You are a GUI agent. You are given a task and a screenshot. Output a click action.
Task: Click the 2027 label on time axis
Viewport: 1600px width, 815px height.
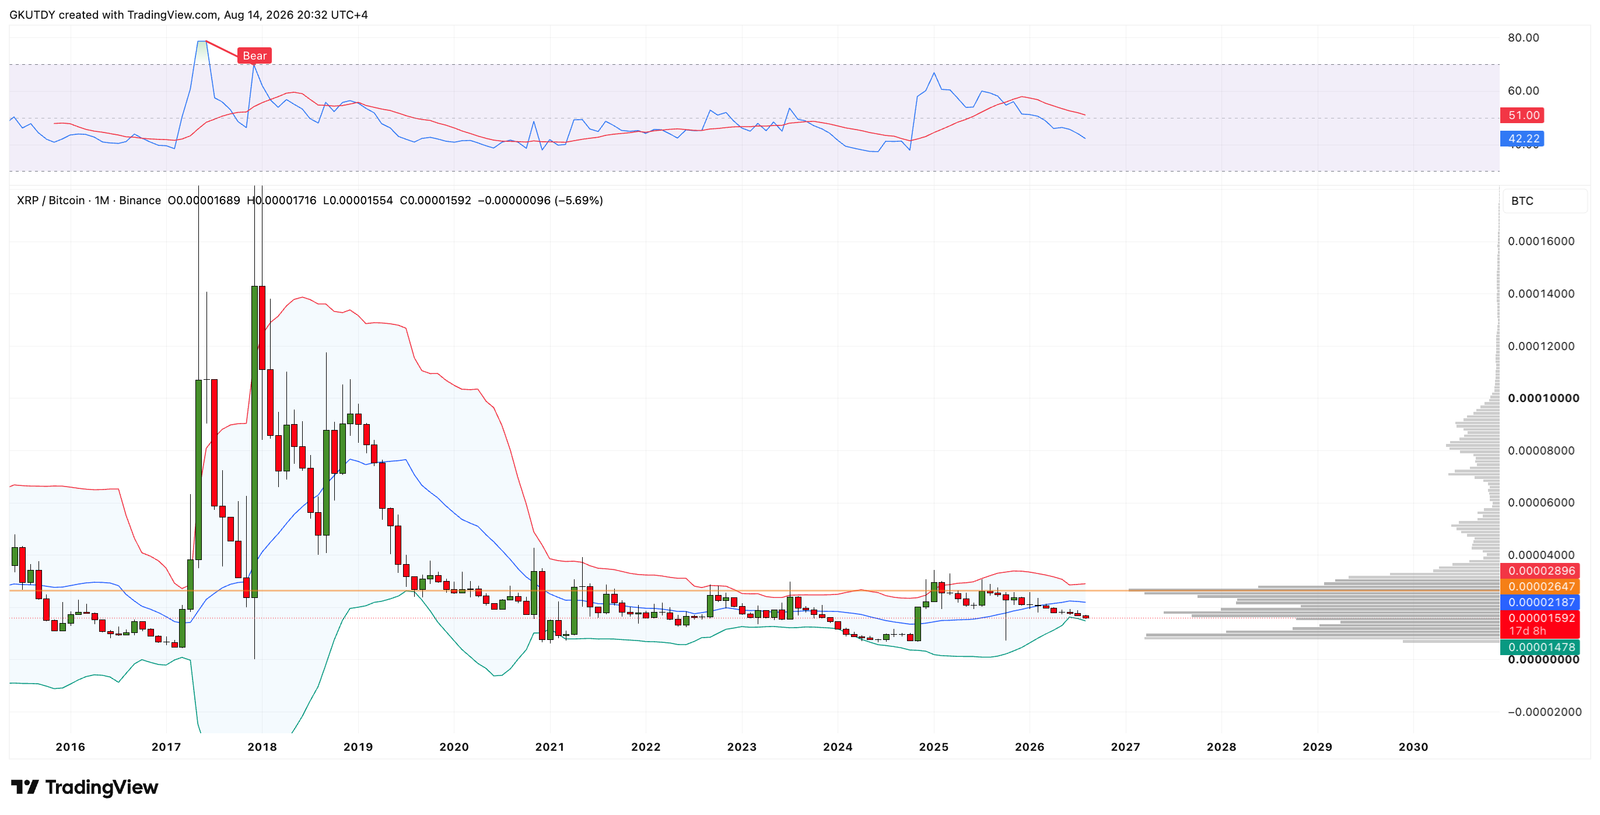point(1125,747)
